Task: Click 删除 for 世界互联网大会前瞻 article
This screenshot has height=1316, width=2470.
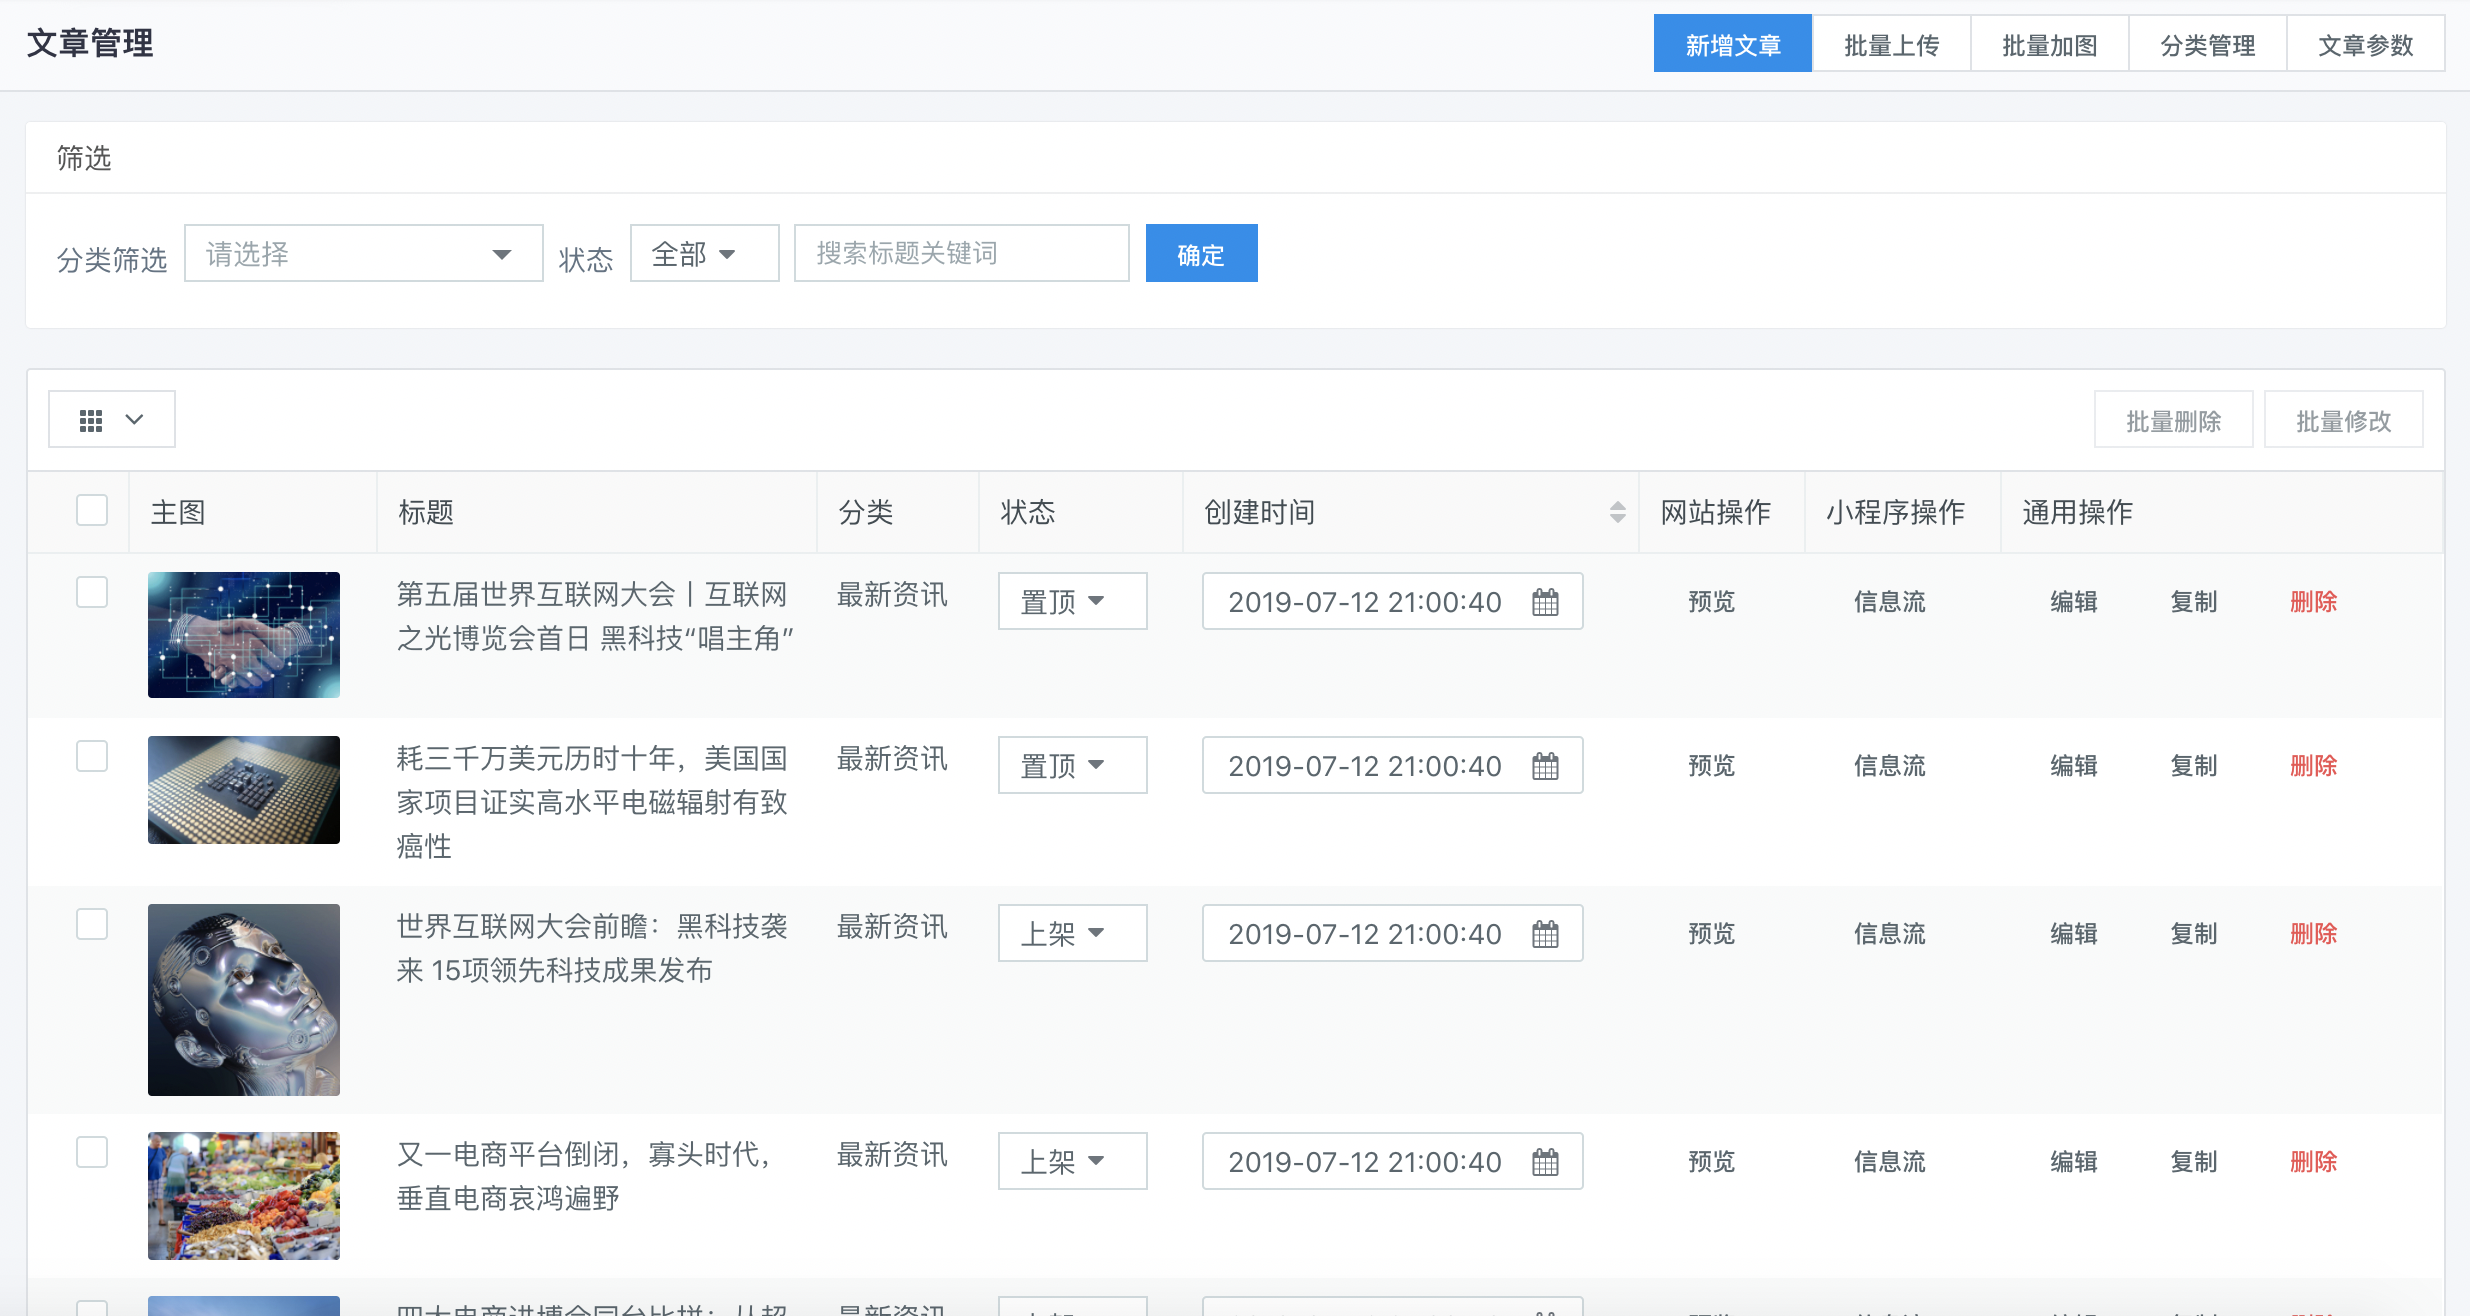Action: [x=2313, y=934]
